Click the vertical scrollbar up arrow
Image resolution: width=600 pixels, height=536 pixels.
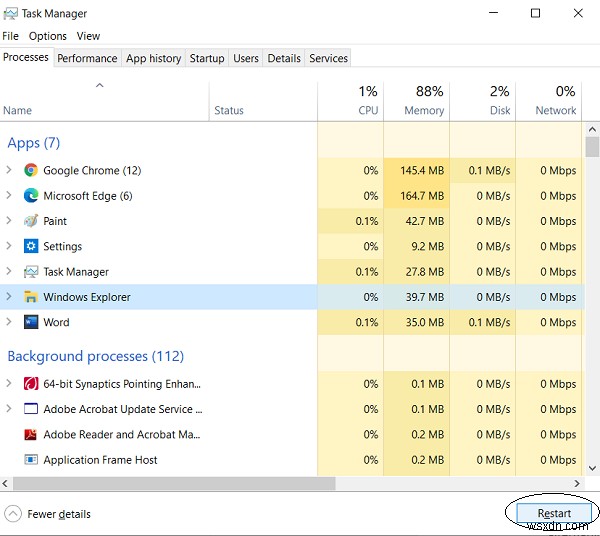592,130
